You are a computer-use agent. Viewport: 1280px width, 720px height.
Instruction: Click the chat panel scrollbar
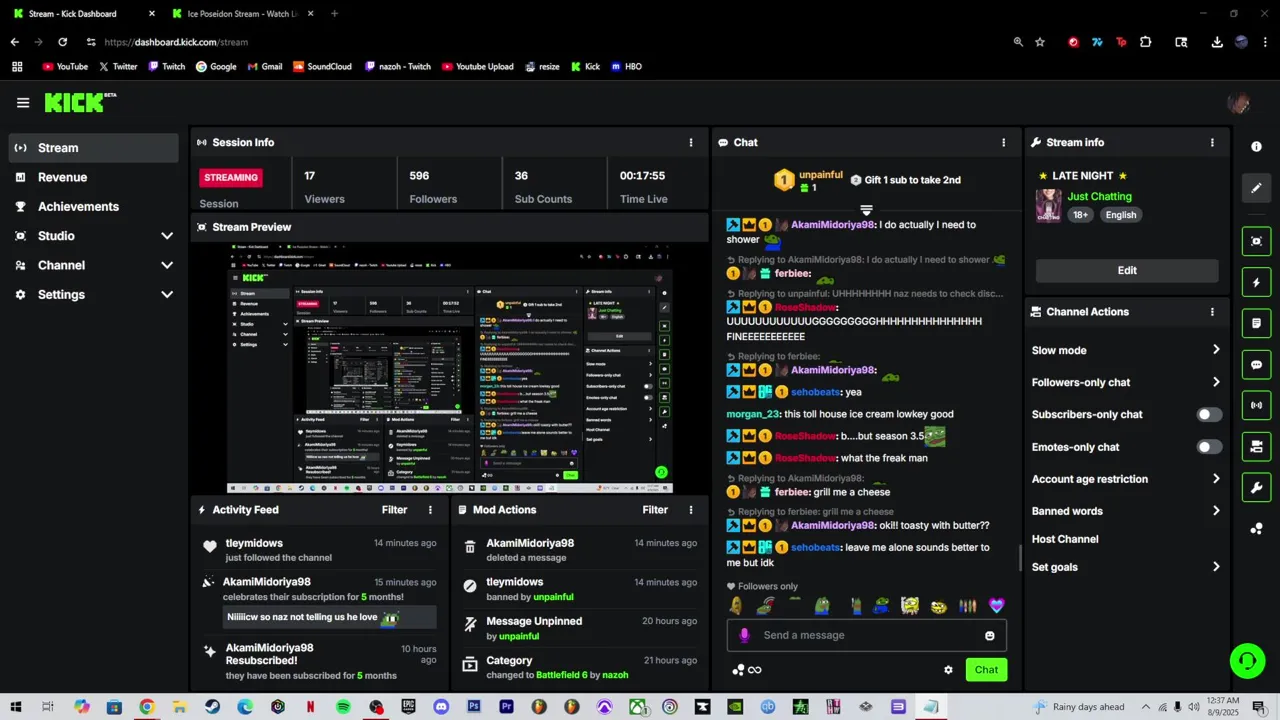click(x=1020, y=558)
